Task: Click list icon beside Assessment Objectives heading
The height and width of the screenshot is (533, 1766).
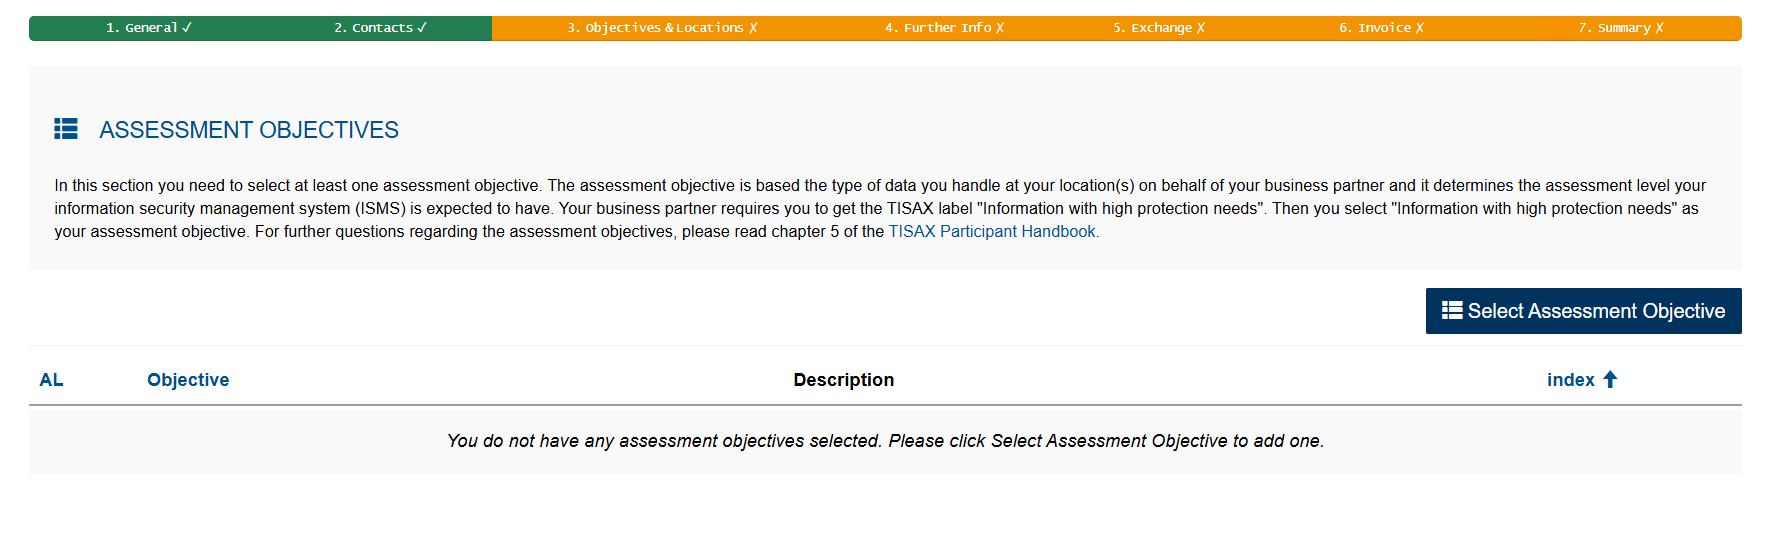Action: 66,129
